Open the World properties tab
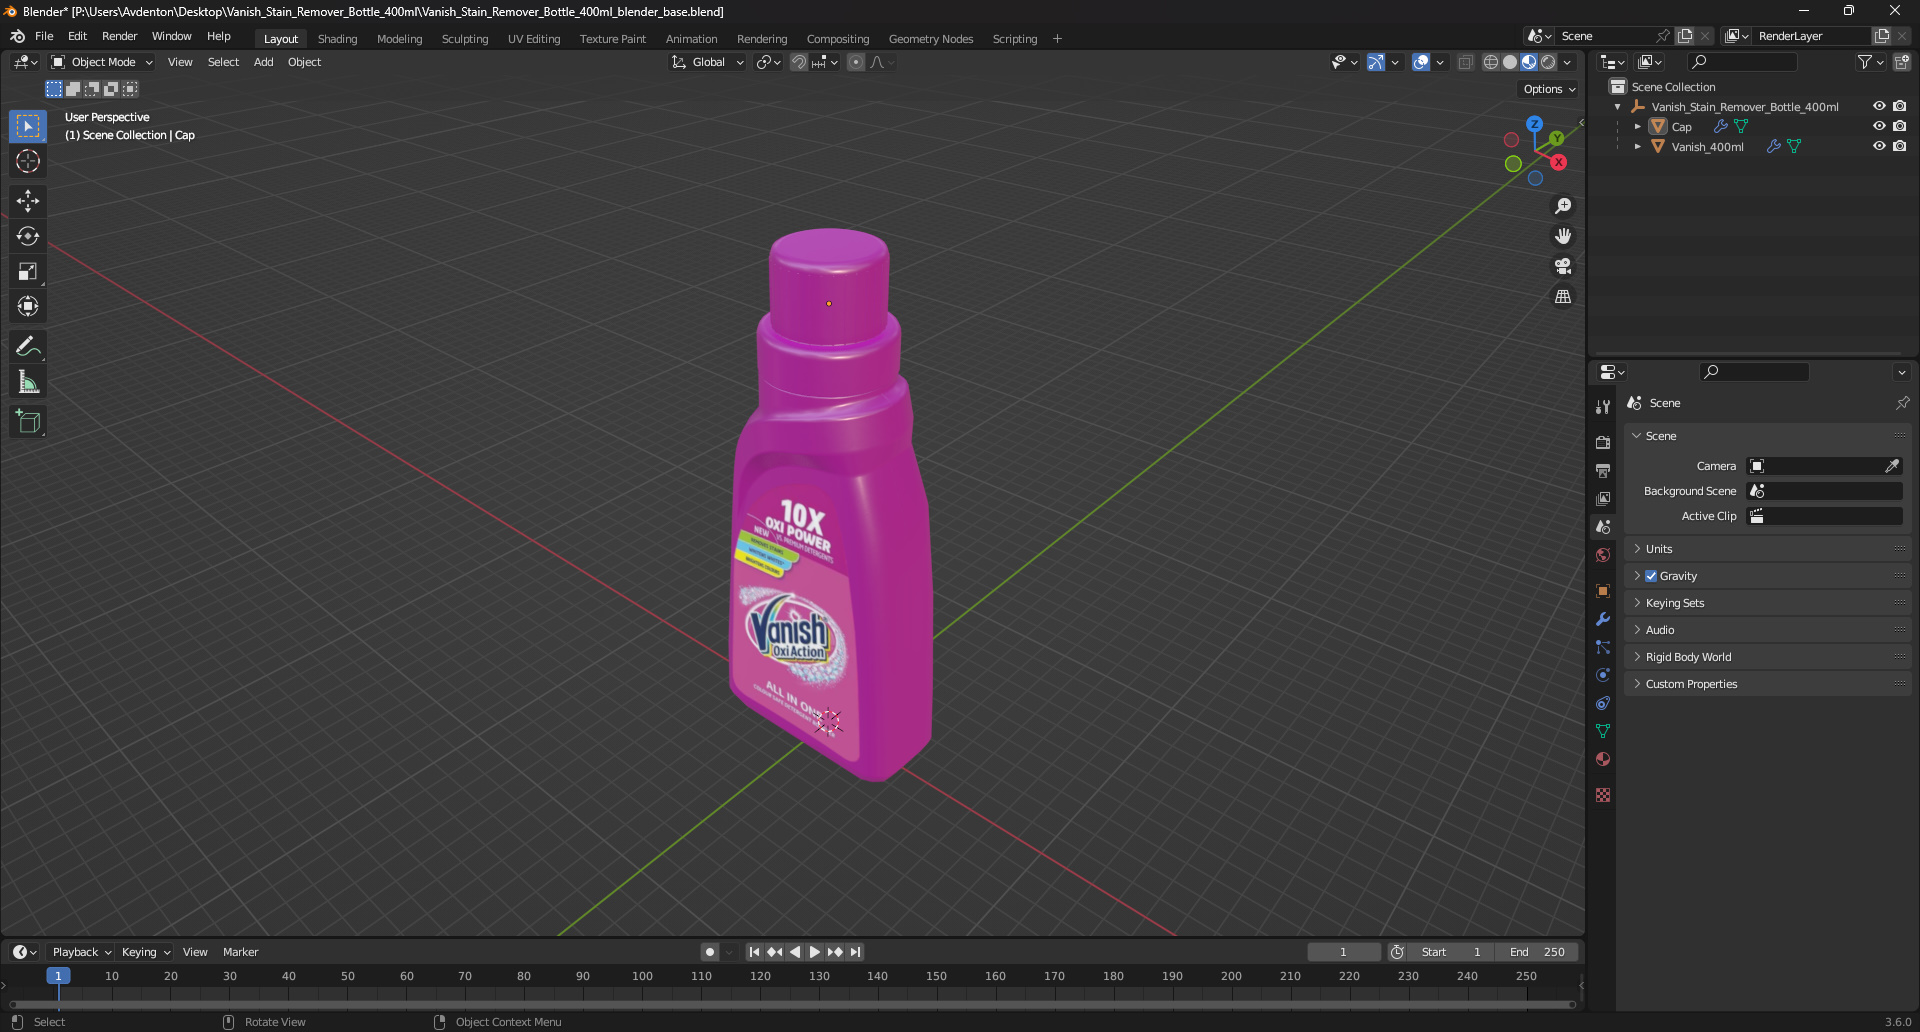Viewport: 1920px width, 1032px height. tap(1603, 555)
